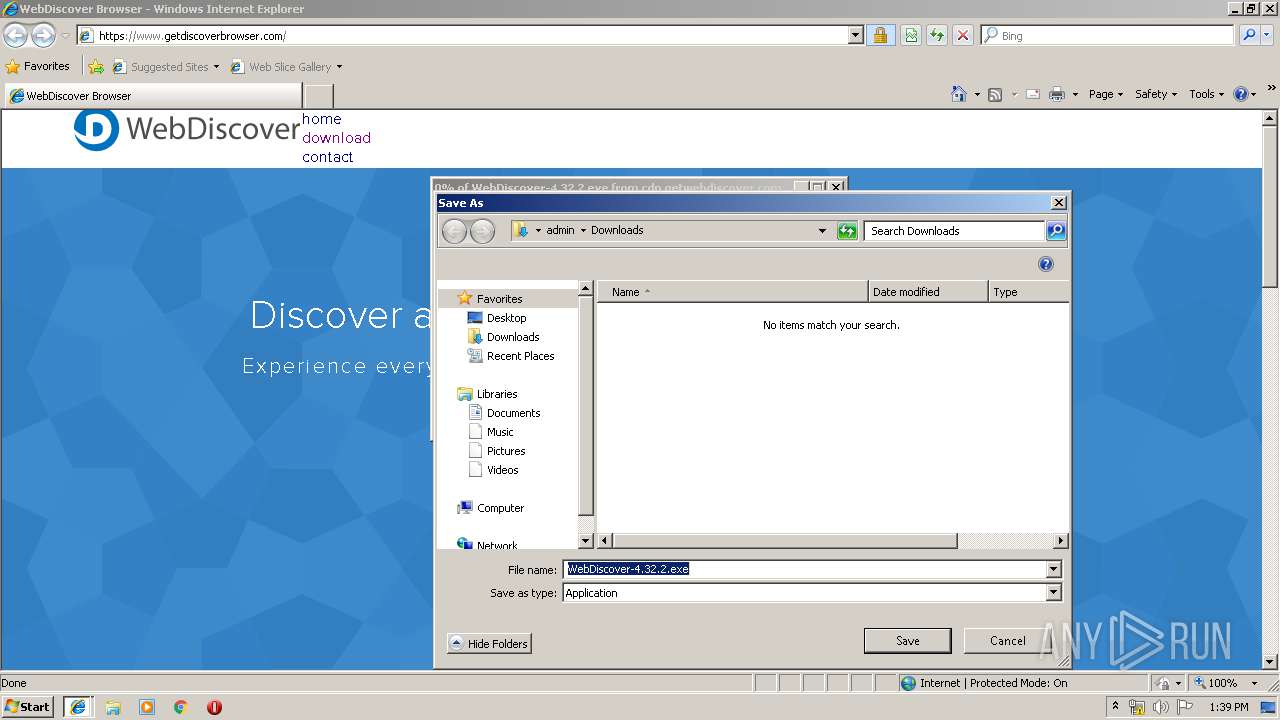This screenshot has width=1280, height=720.
Task: Click the Read Mail icon
Action: coord(1033,94)
